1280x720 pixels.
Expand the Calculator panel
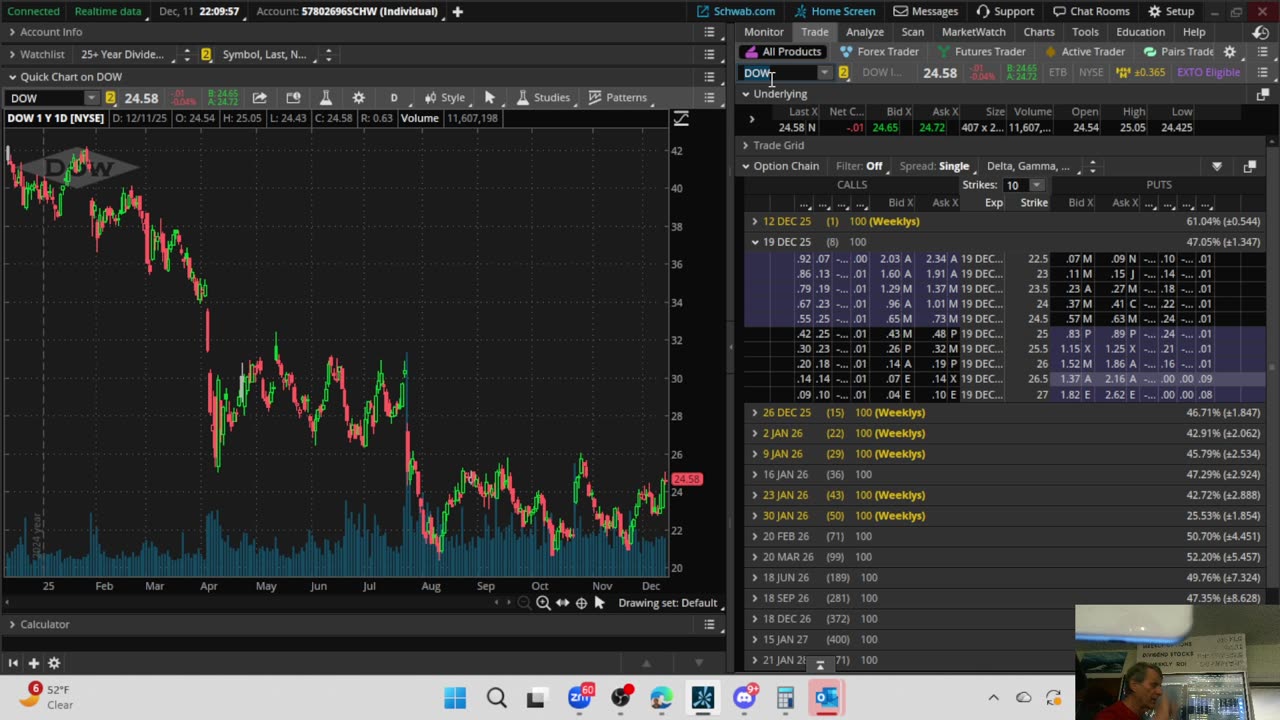click(x=12, y=624)
